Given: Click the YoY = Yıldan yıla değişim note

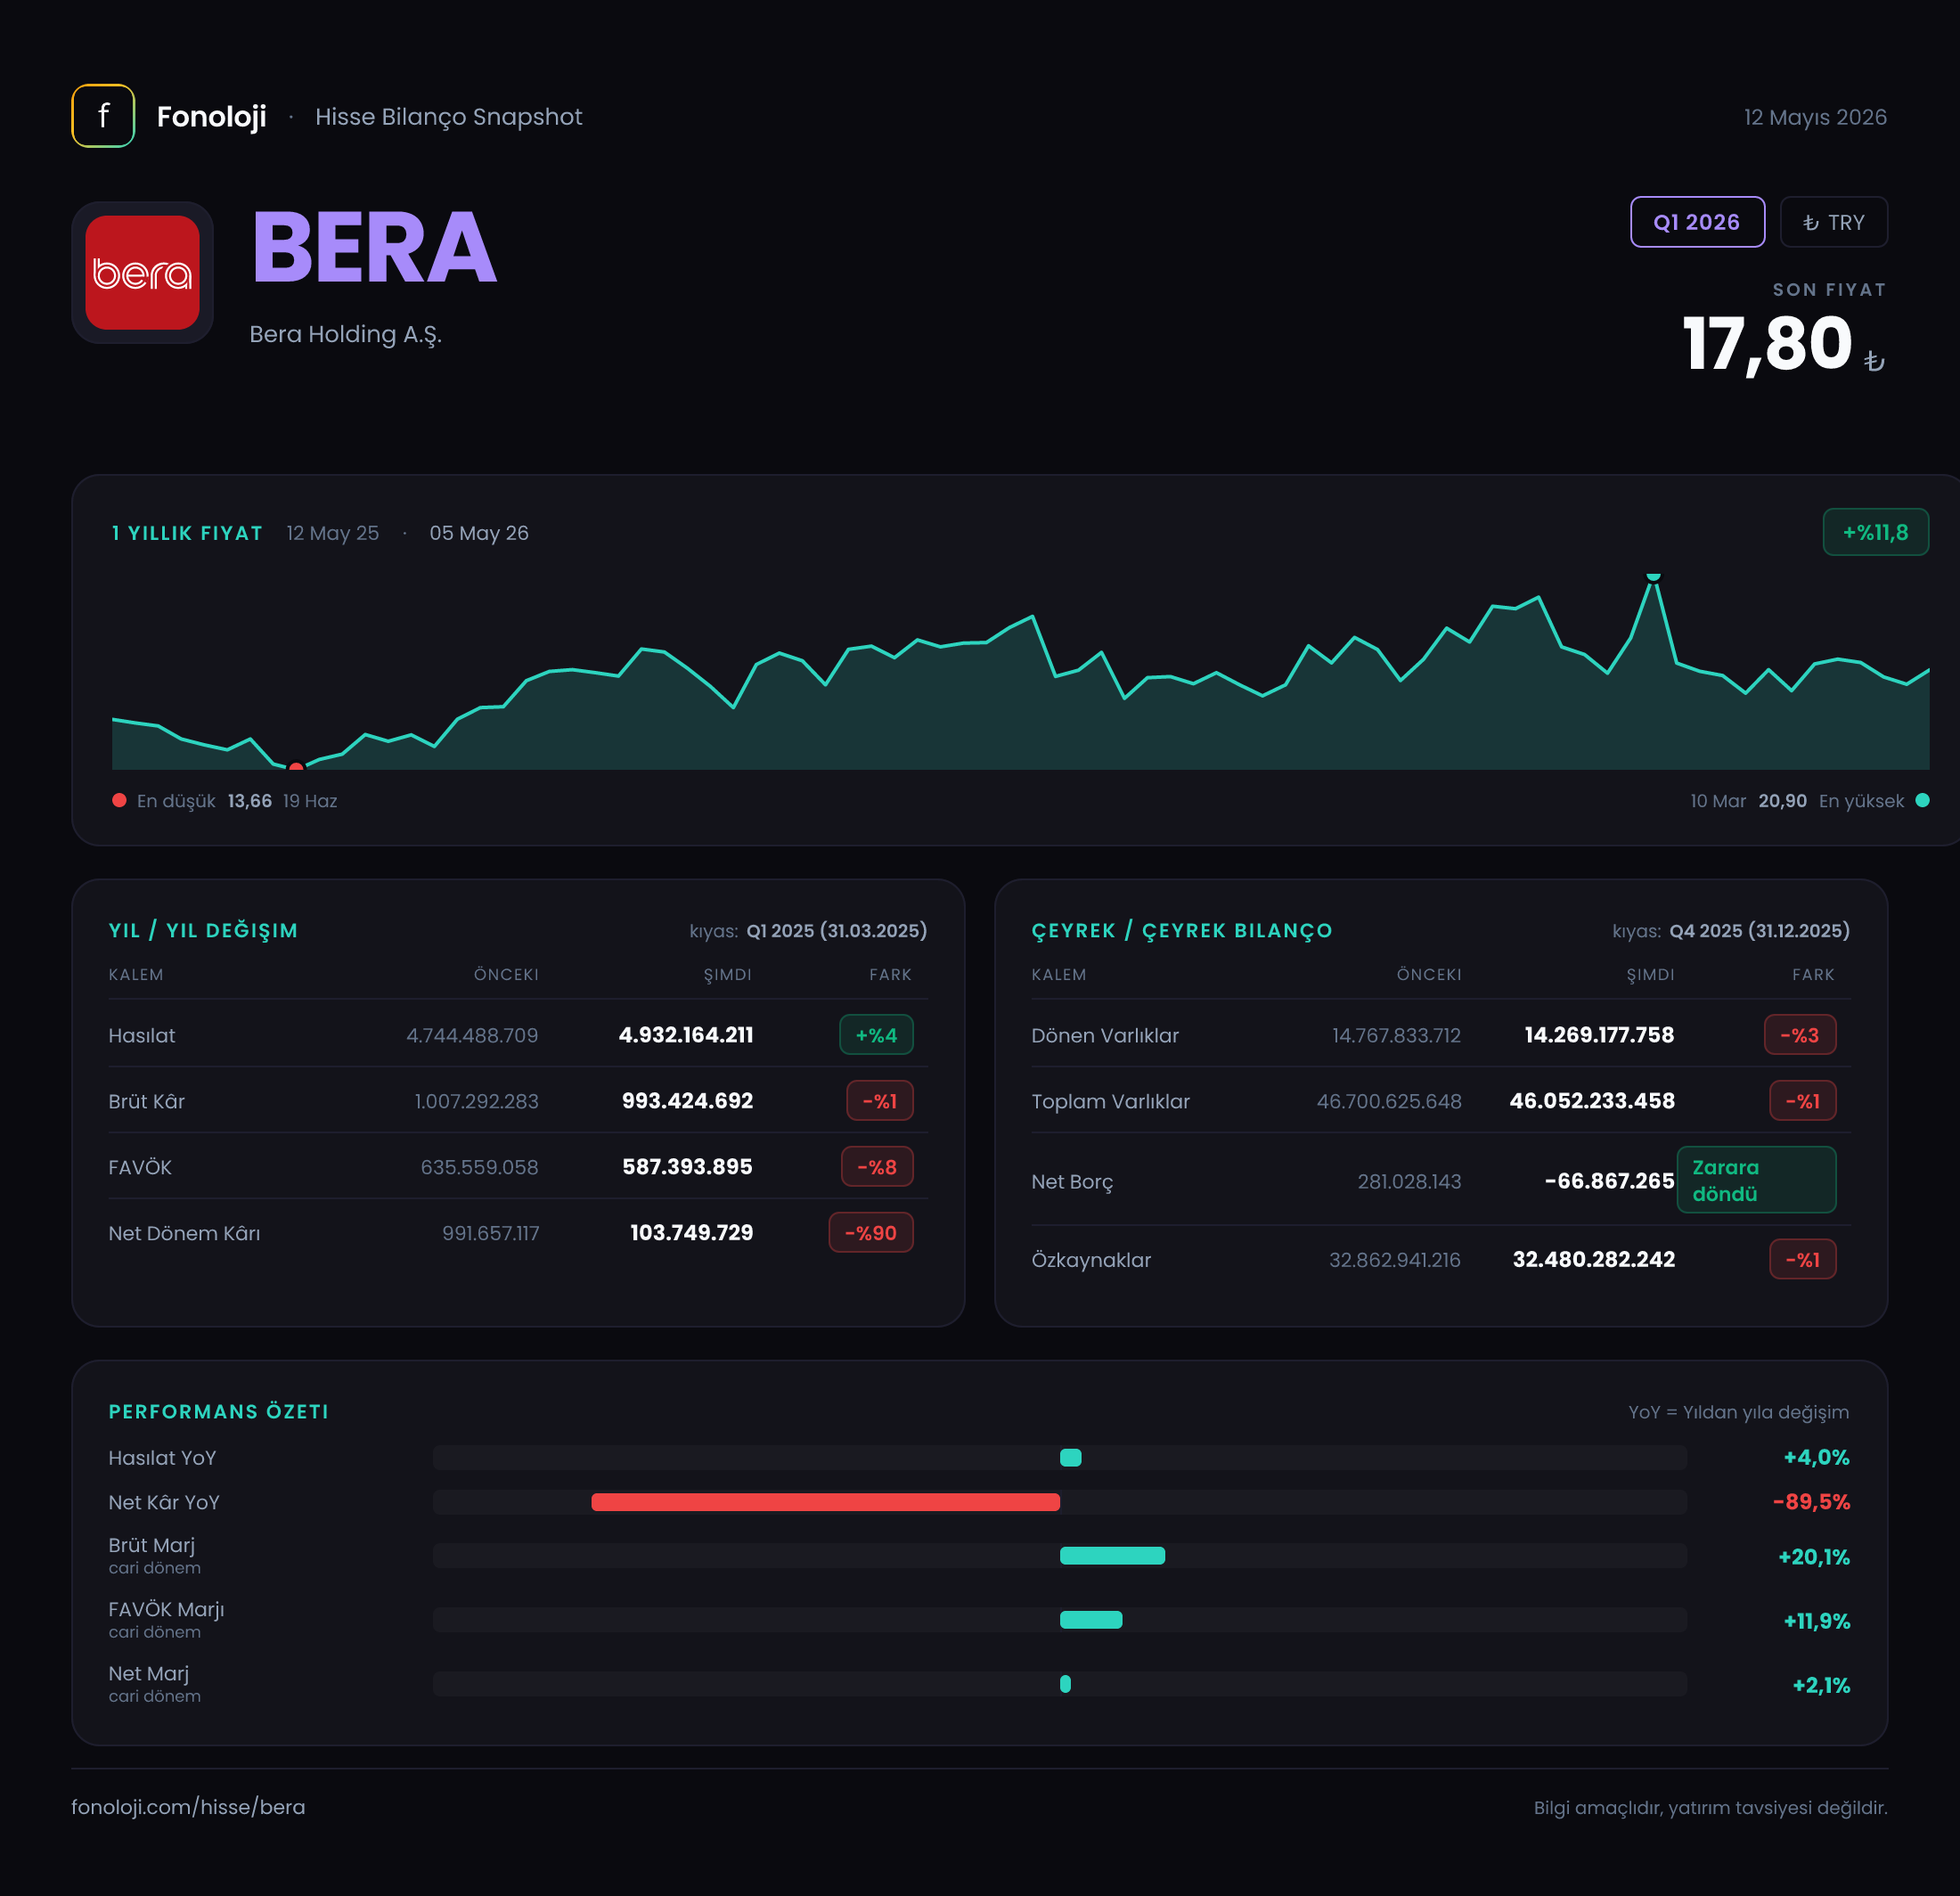Looking at the screenshot, I should pos(1738,1412).
